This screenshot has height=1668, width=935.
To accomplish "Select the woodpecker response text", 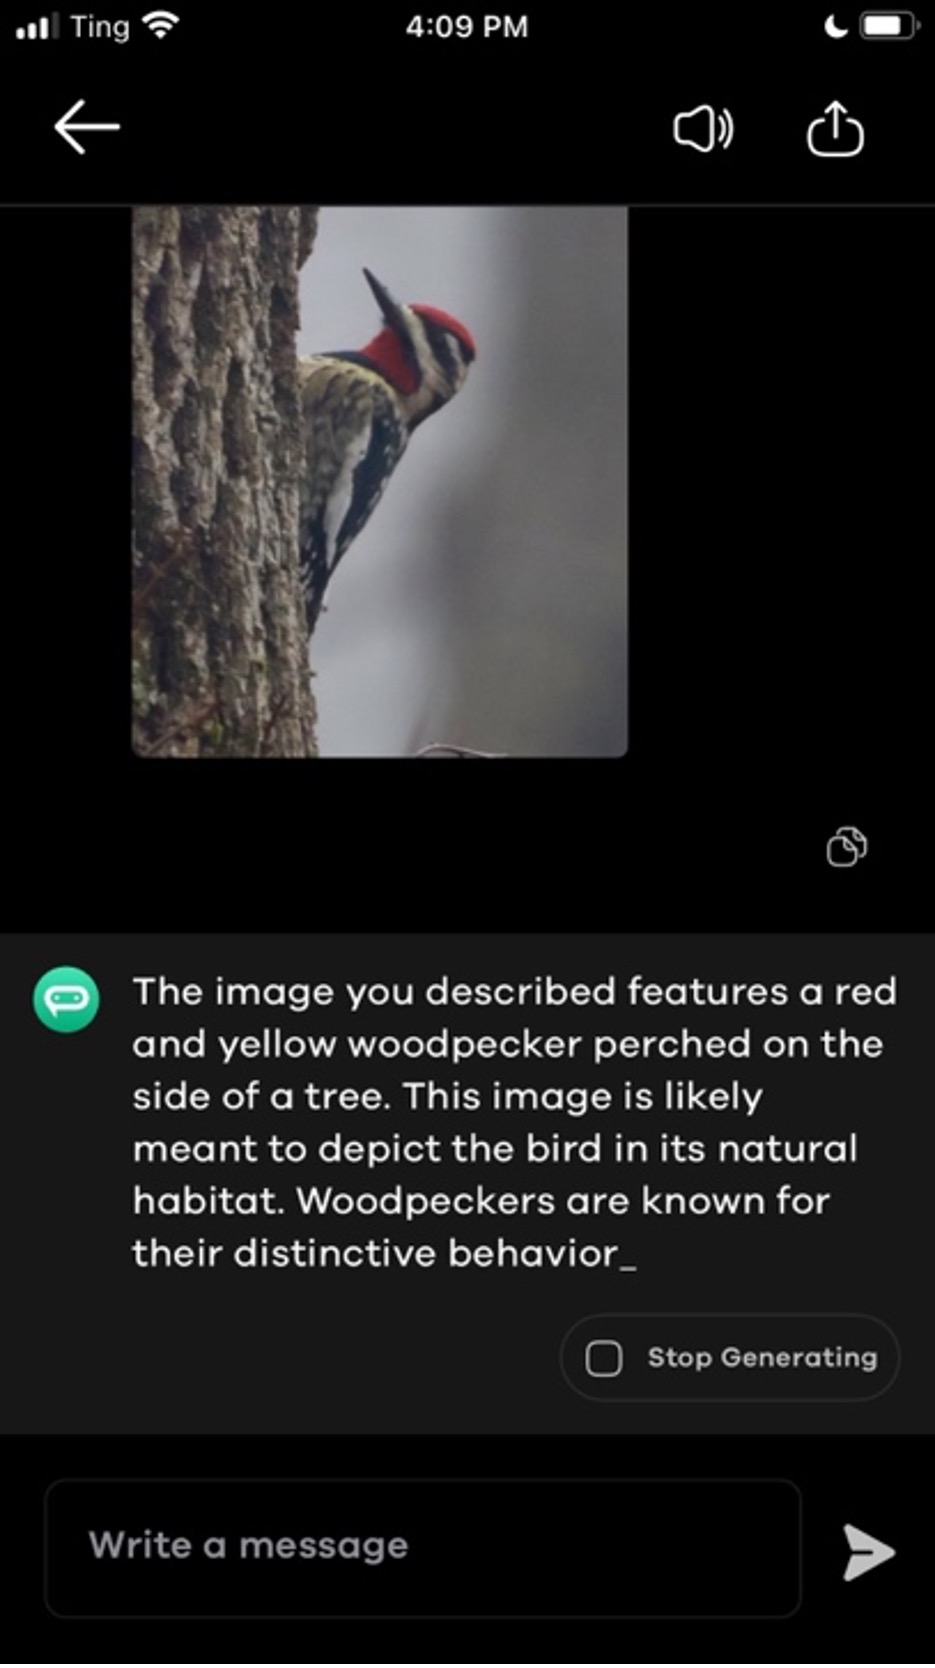I will pos(514,1122).
